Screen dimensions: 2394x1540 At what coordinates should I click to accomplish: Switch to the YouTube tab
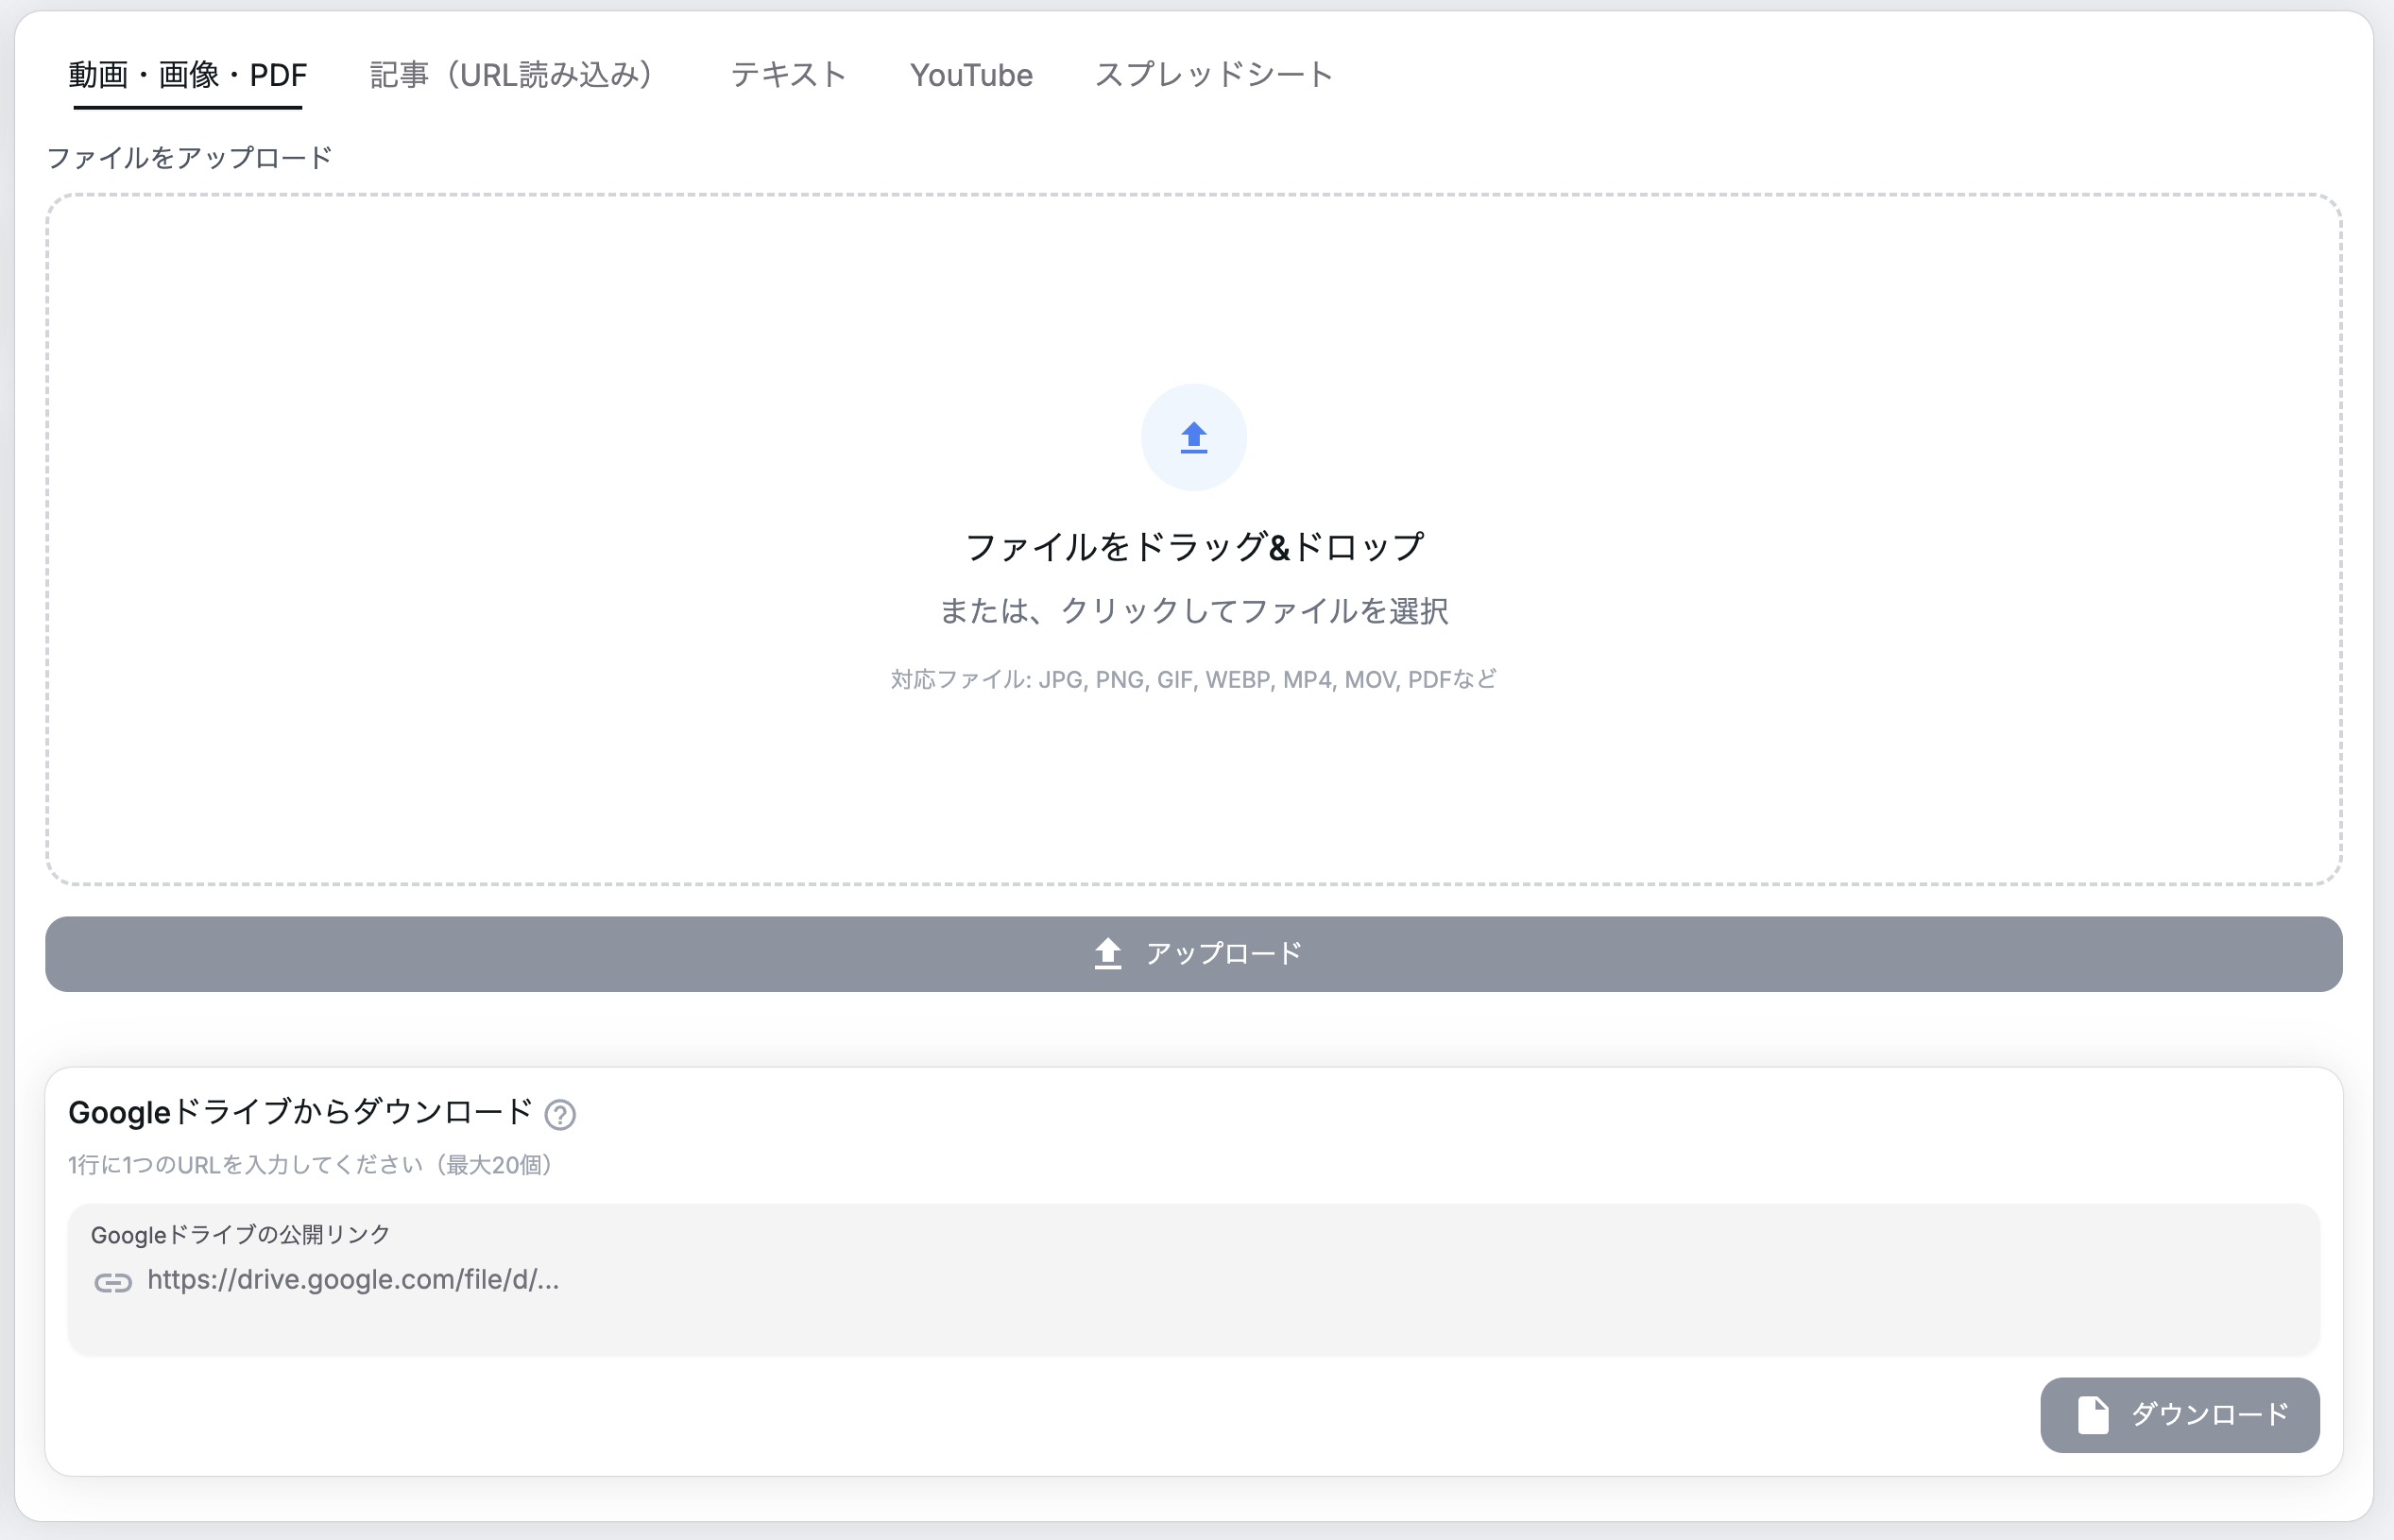(x=970, y=74)
